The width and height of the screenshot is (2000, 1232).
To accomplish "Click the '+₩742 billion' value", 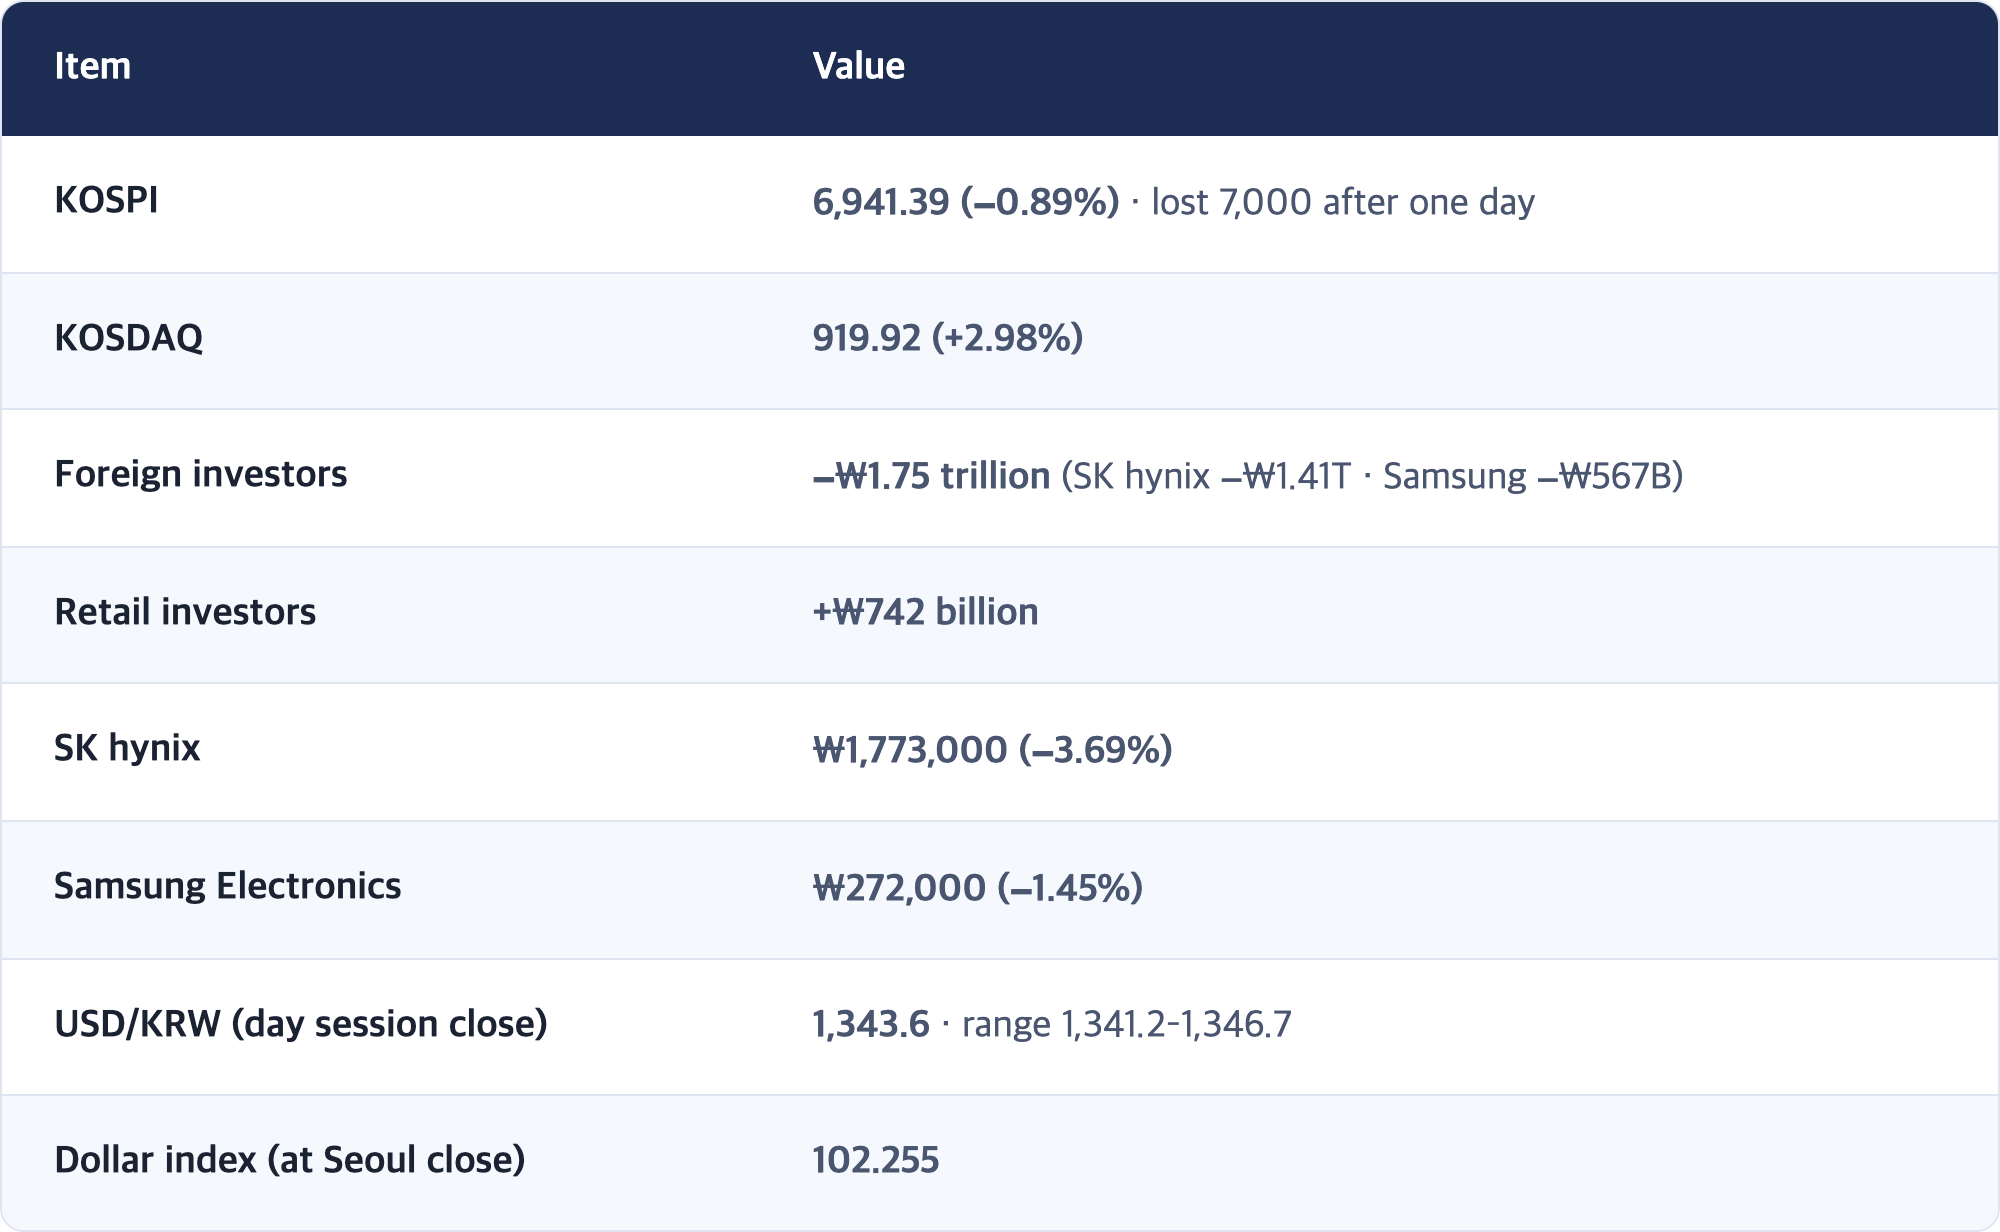I will tap(925, 612).
